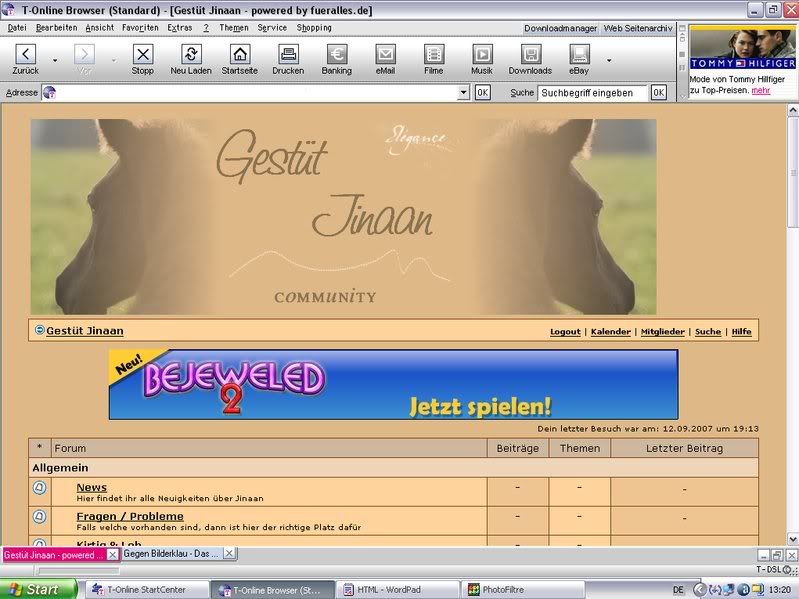Open the Hilfe link
Screen dimensions: 799x599
741,332
